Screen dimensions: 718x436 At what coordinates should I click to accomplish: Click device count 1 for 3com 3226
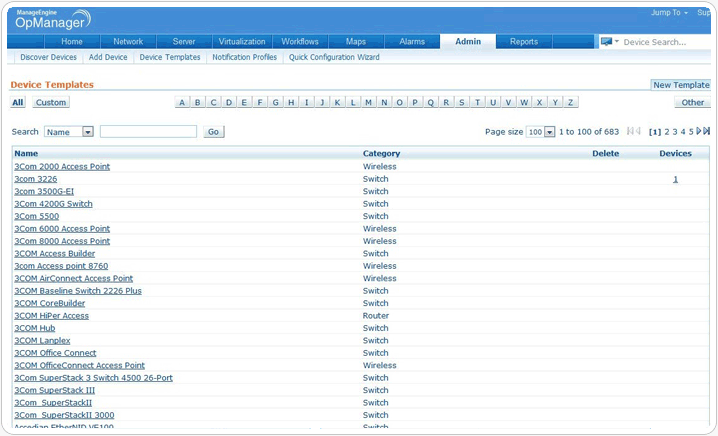click(x=675, y=179)
